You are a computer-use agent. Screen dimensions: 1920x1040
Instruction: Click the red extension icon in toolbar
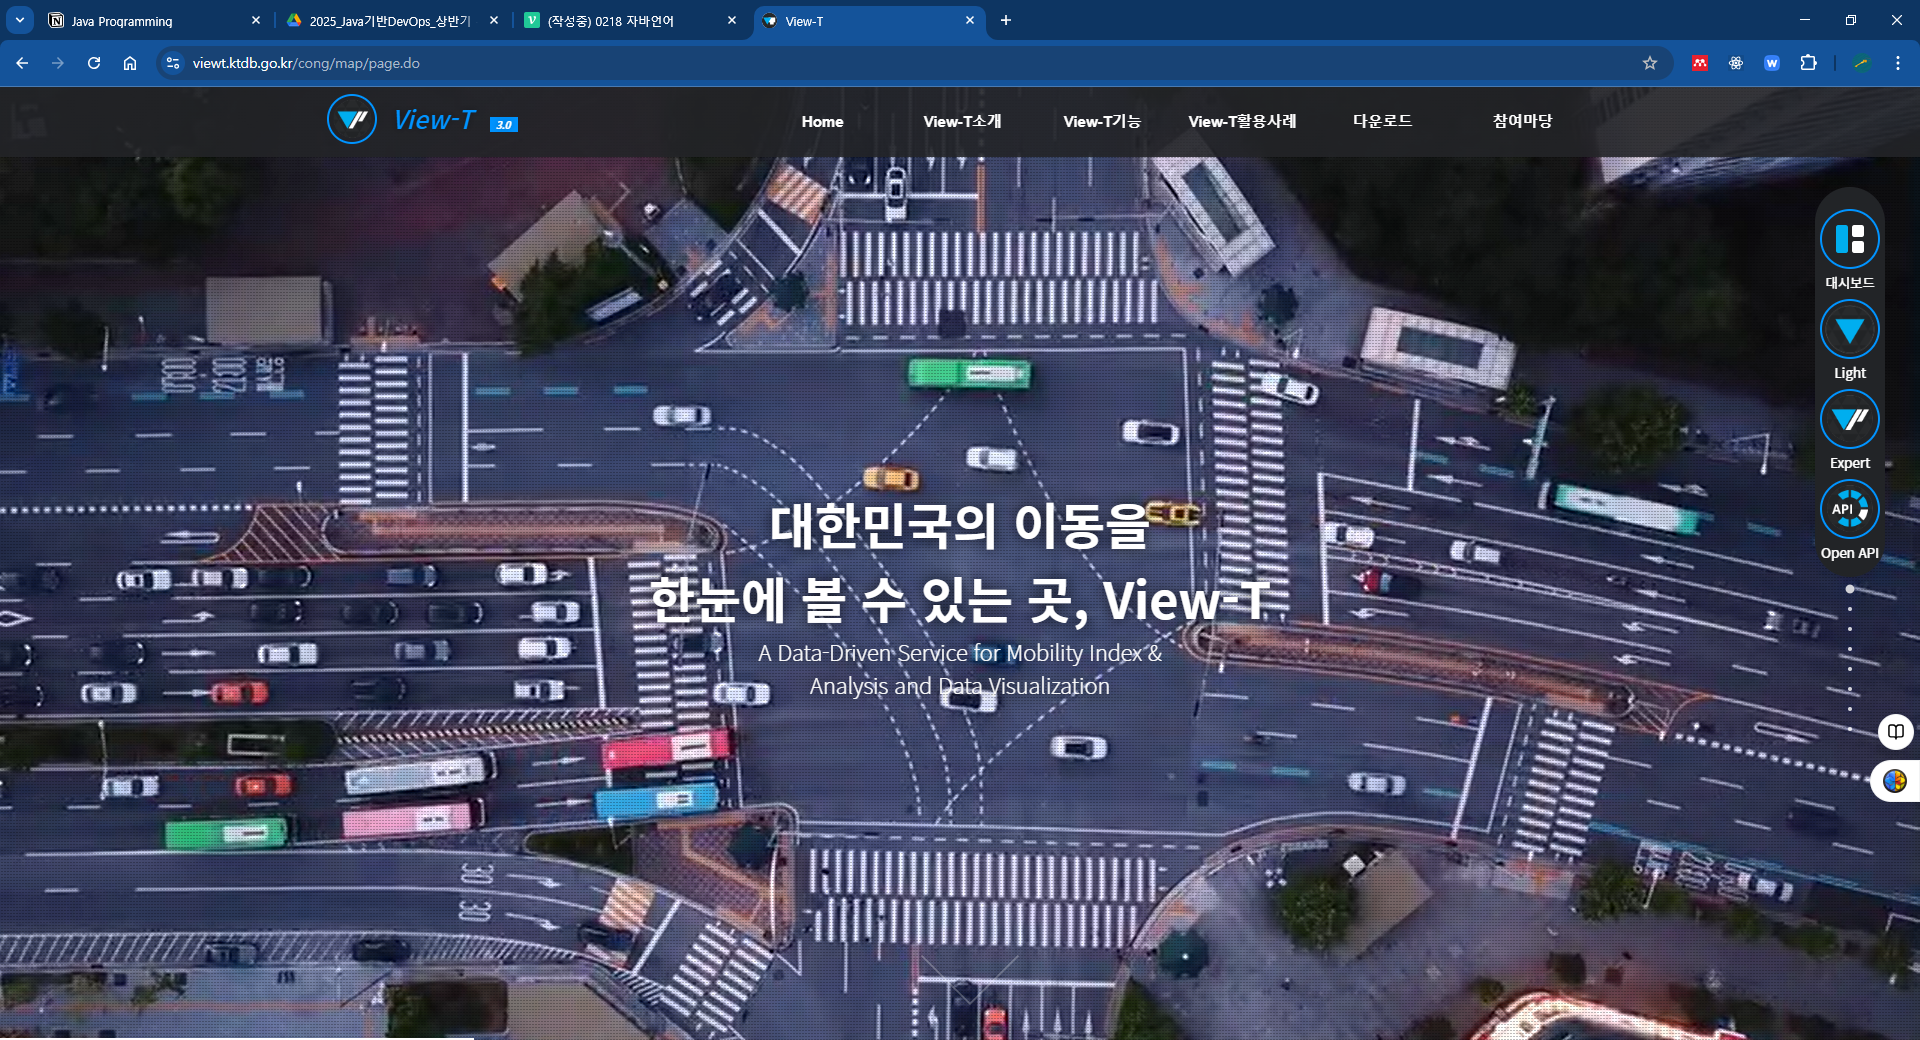[1700, 63]
